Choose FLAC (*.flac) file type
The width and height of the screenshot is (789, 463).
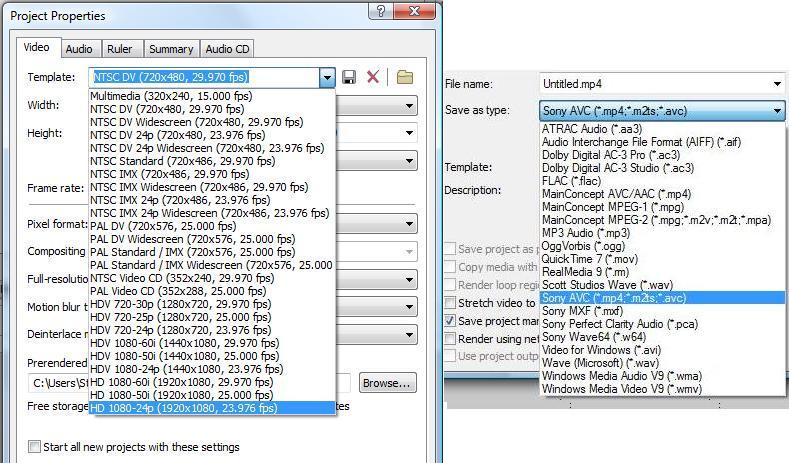662,181
